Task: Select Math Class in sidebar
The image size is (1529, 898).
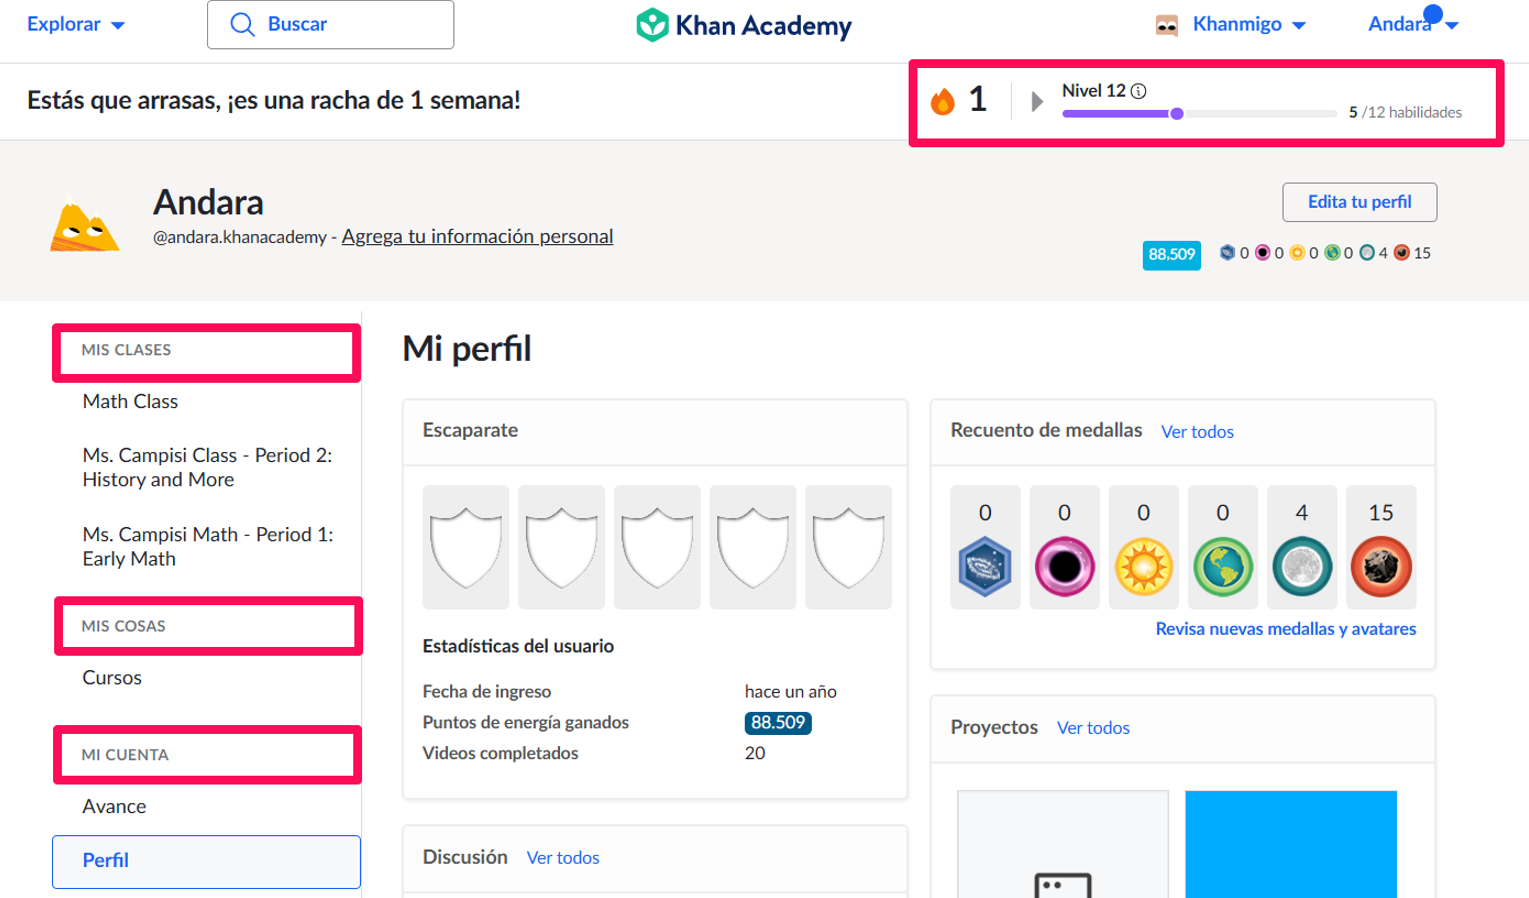Action: [x=130, y=401]
